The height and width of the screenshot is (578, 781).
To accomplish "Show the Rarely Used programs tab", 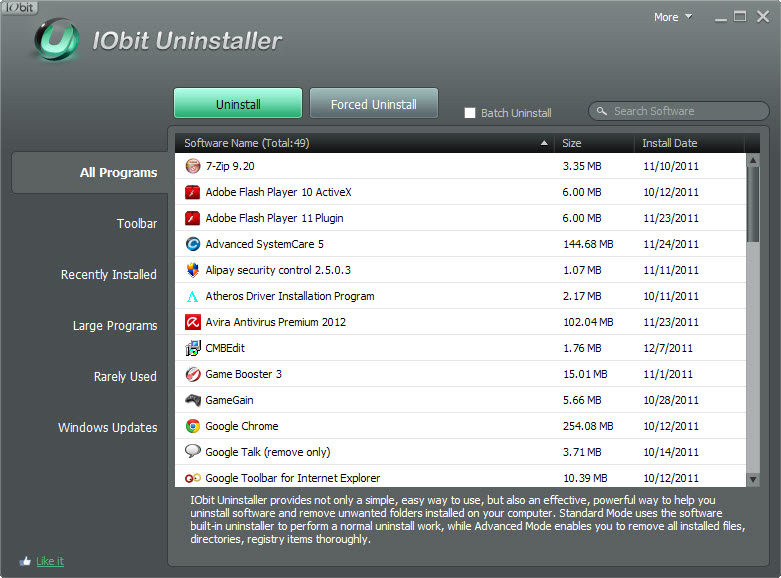I will point(125,377).
